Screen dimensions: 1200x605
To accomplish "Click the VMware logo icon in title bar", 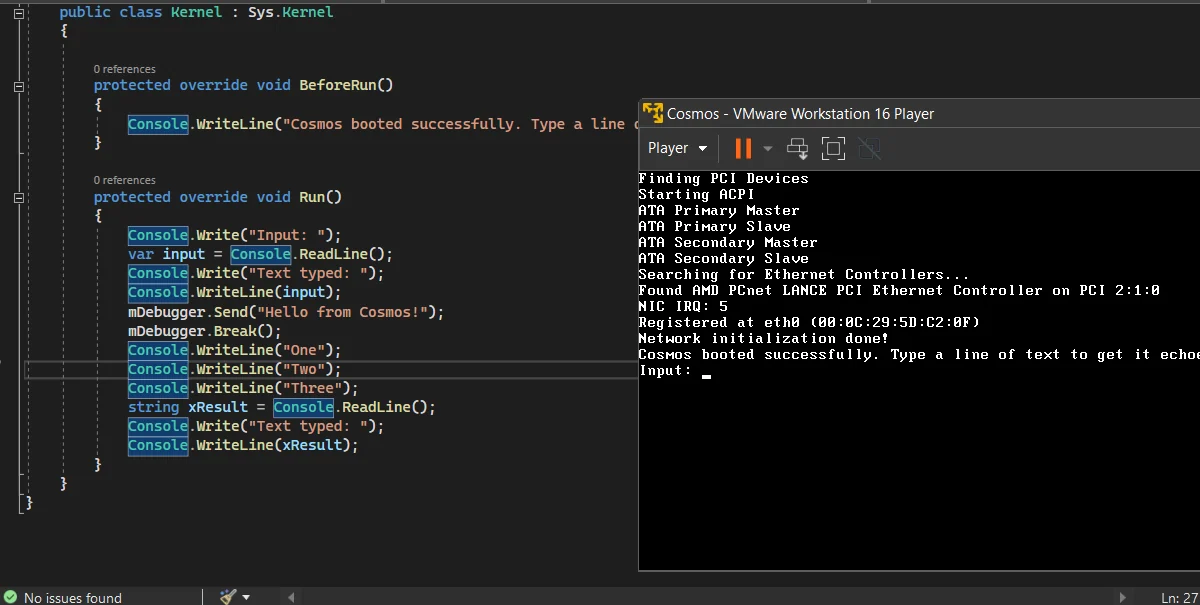I will point(653,113).
